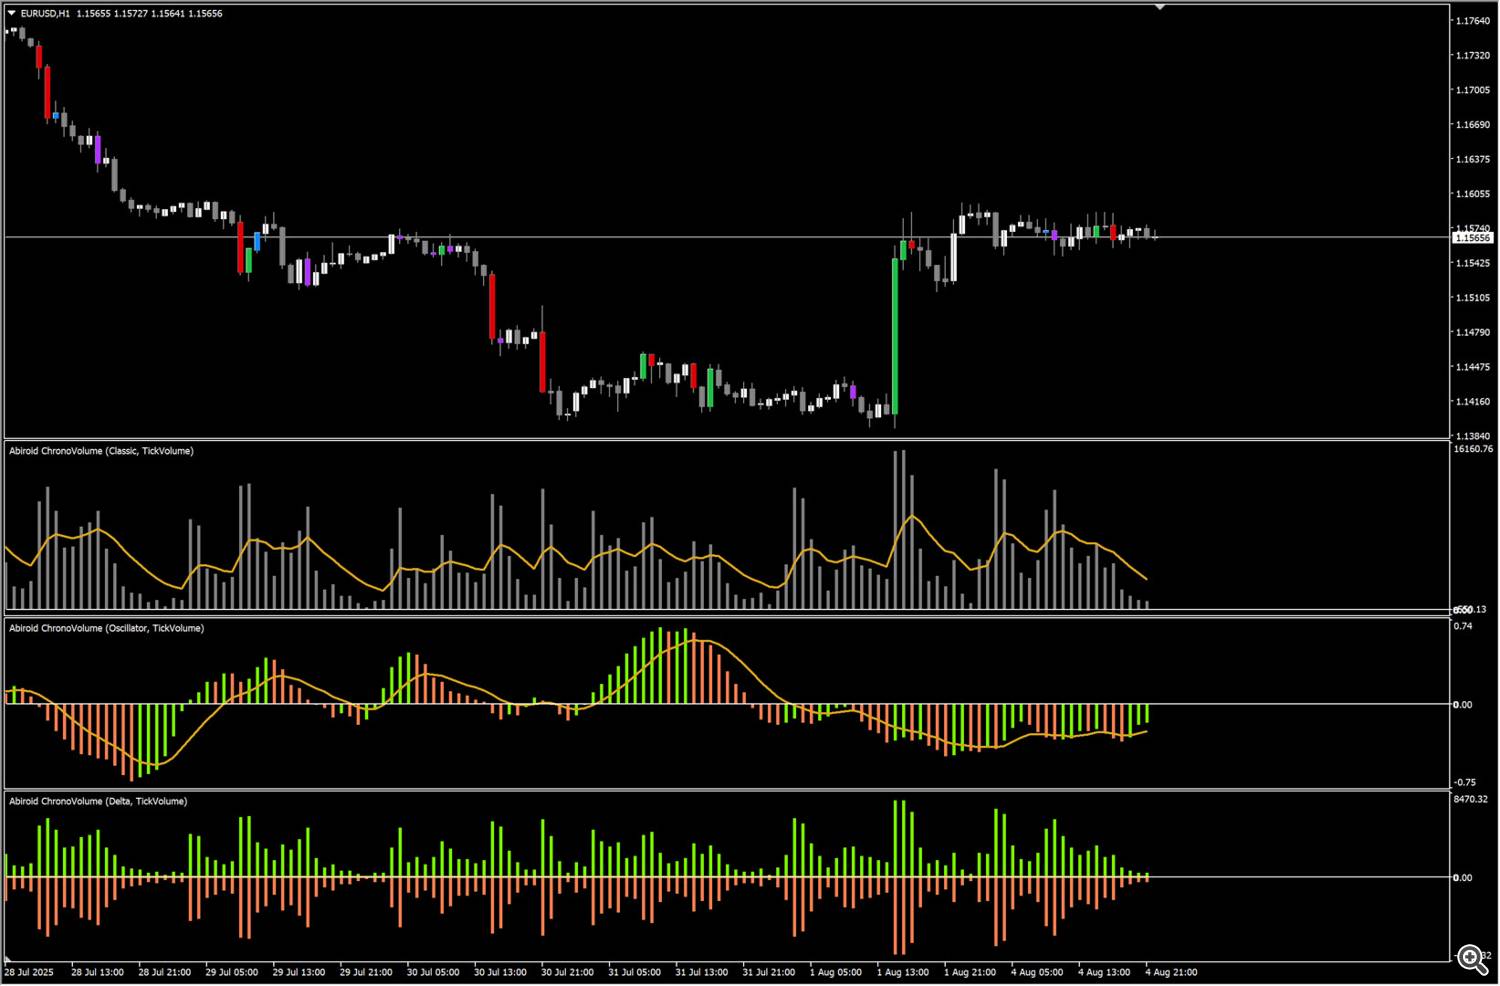Click the chart shift triangle marker on the top edge
The image size is (1500, 986).
1160,7
